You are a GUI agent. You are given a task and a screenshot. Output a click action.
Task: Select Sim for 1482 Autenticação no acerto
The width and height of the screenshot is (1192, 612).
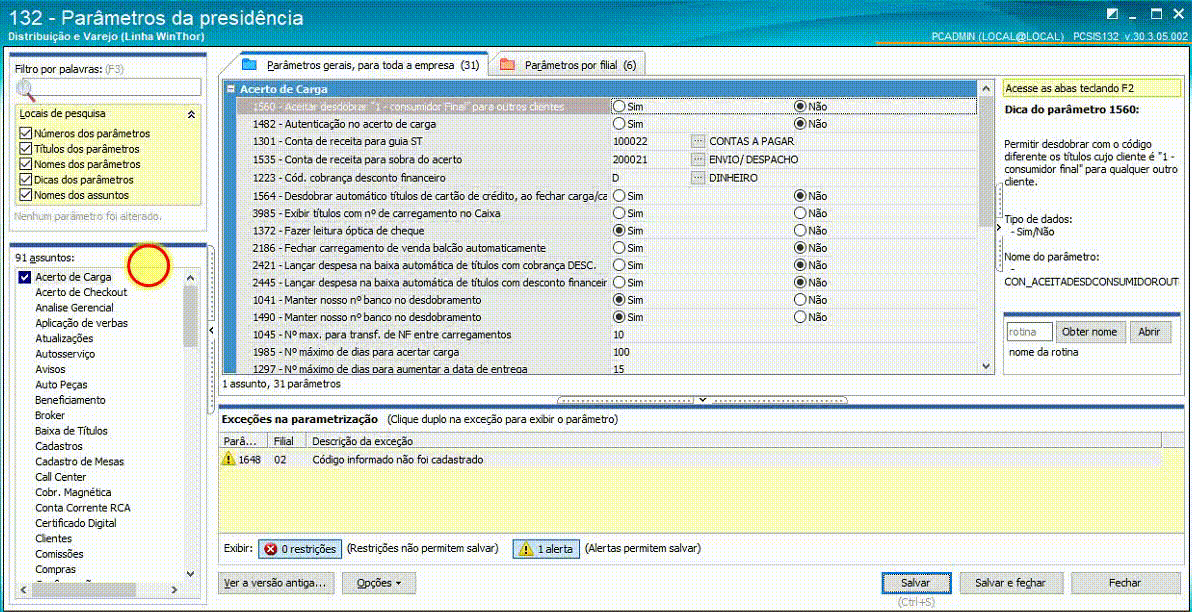tap(620, 123)
